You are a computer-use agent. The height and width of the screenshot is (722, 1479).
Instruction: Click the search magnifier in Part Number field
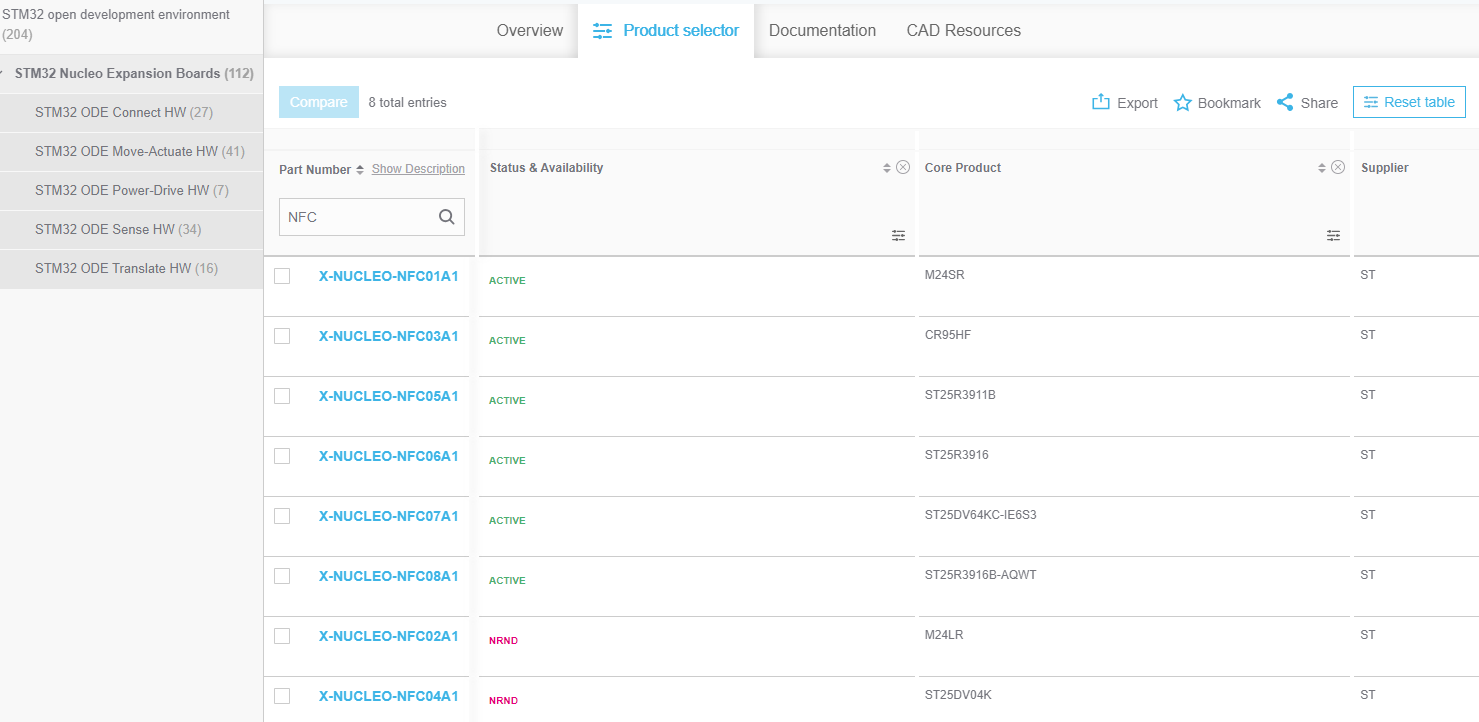click(x=447, y=217)
